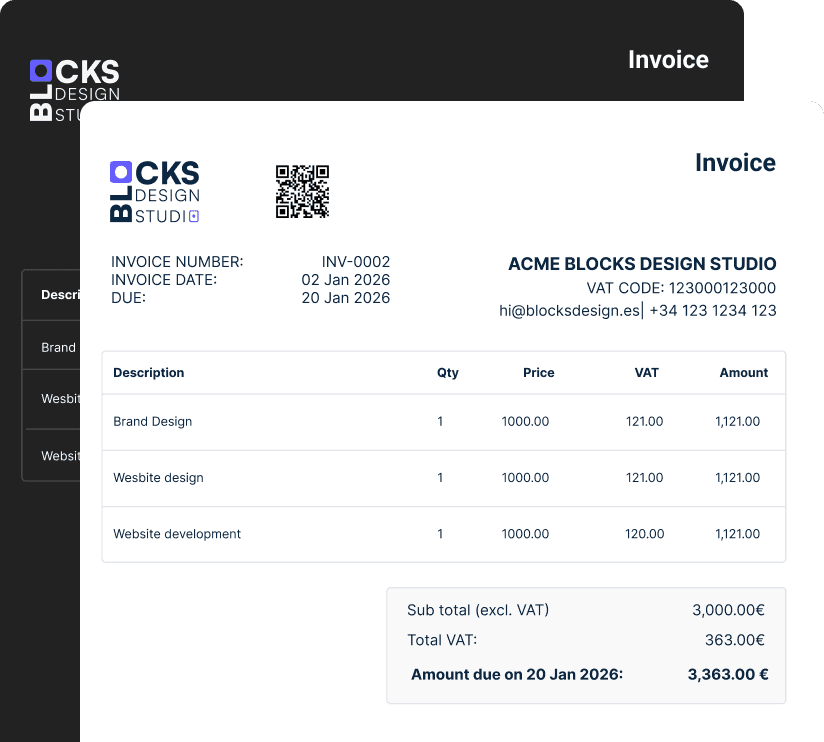Click the VAT 120.00 in Website development row
Screen dimensions: 824x742
click(644, 534)
